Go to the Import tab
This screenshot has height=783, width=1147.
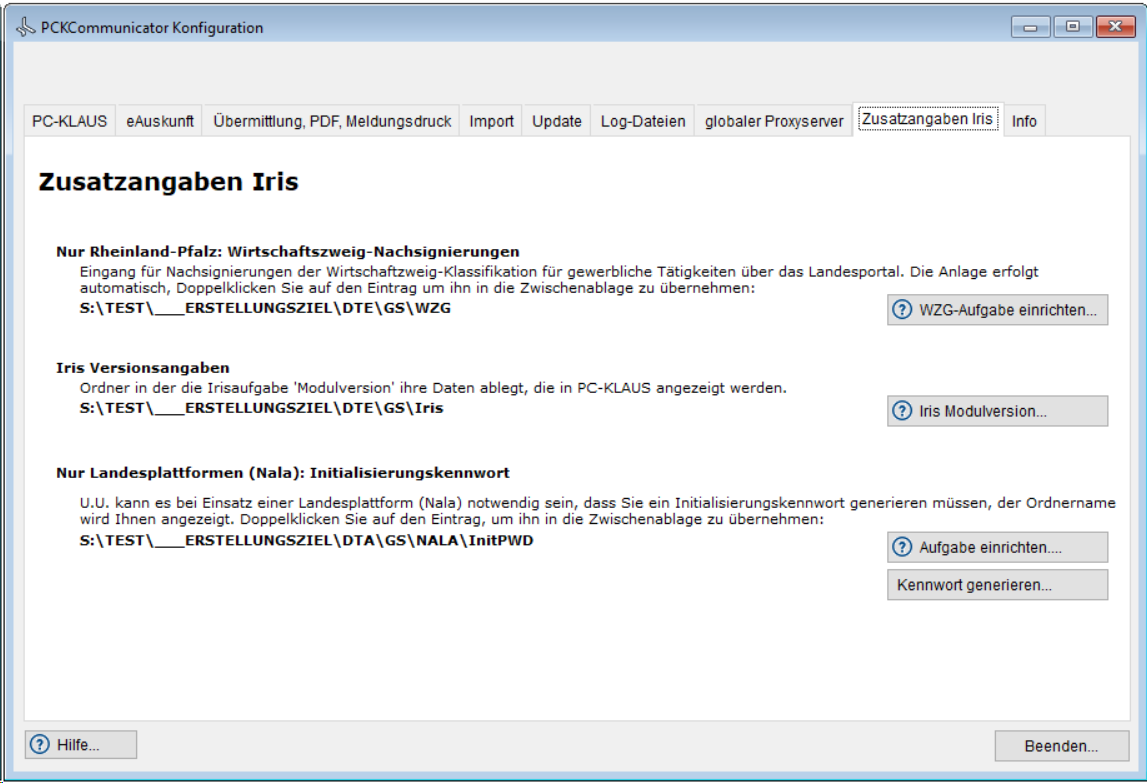tap(491, 121)
